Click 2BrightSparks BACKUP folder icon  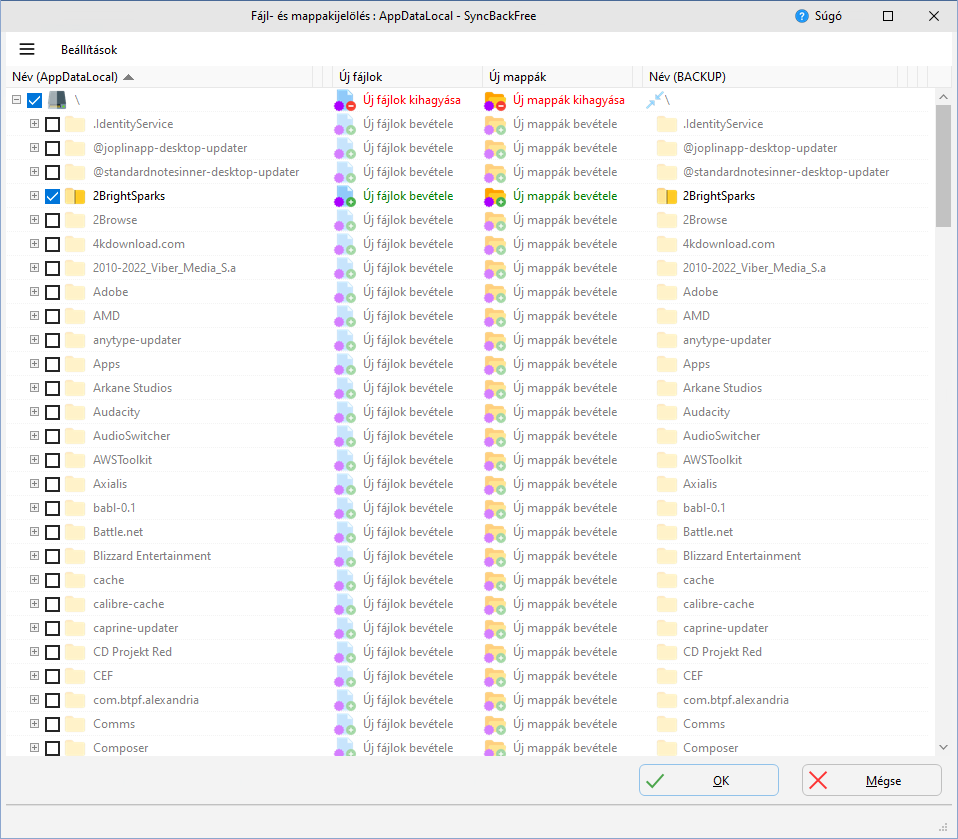tap(667, 196)
